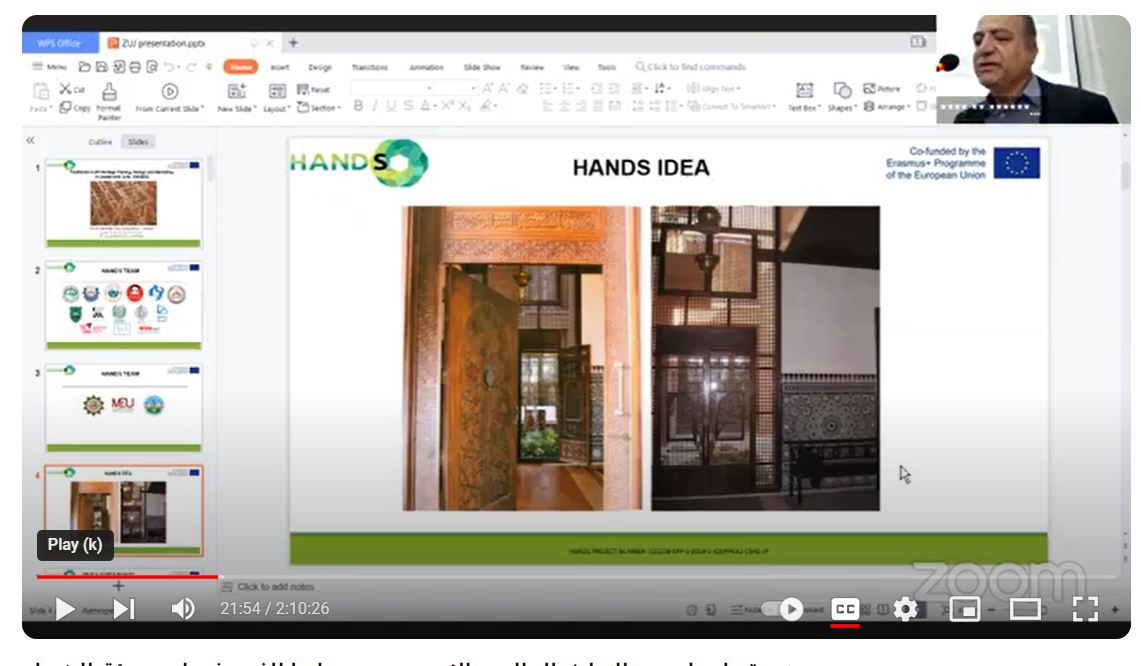Viewport: 1141px width, 666px height.
Task: Pick the font color swatch
Action: [x=426, y=106]
